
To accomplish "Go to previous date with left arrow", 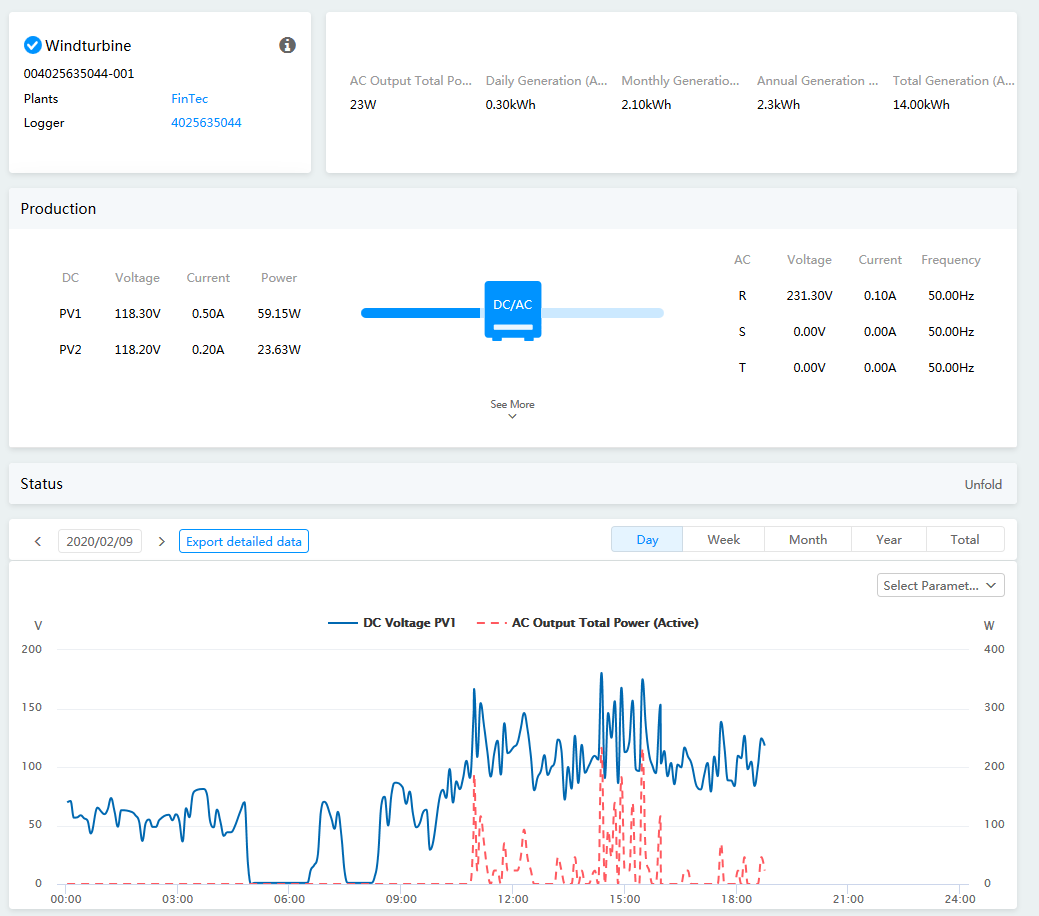I will 38,541.
